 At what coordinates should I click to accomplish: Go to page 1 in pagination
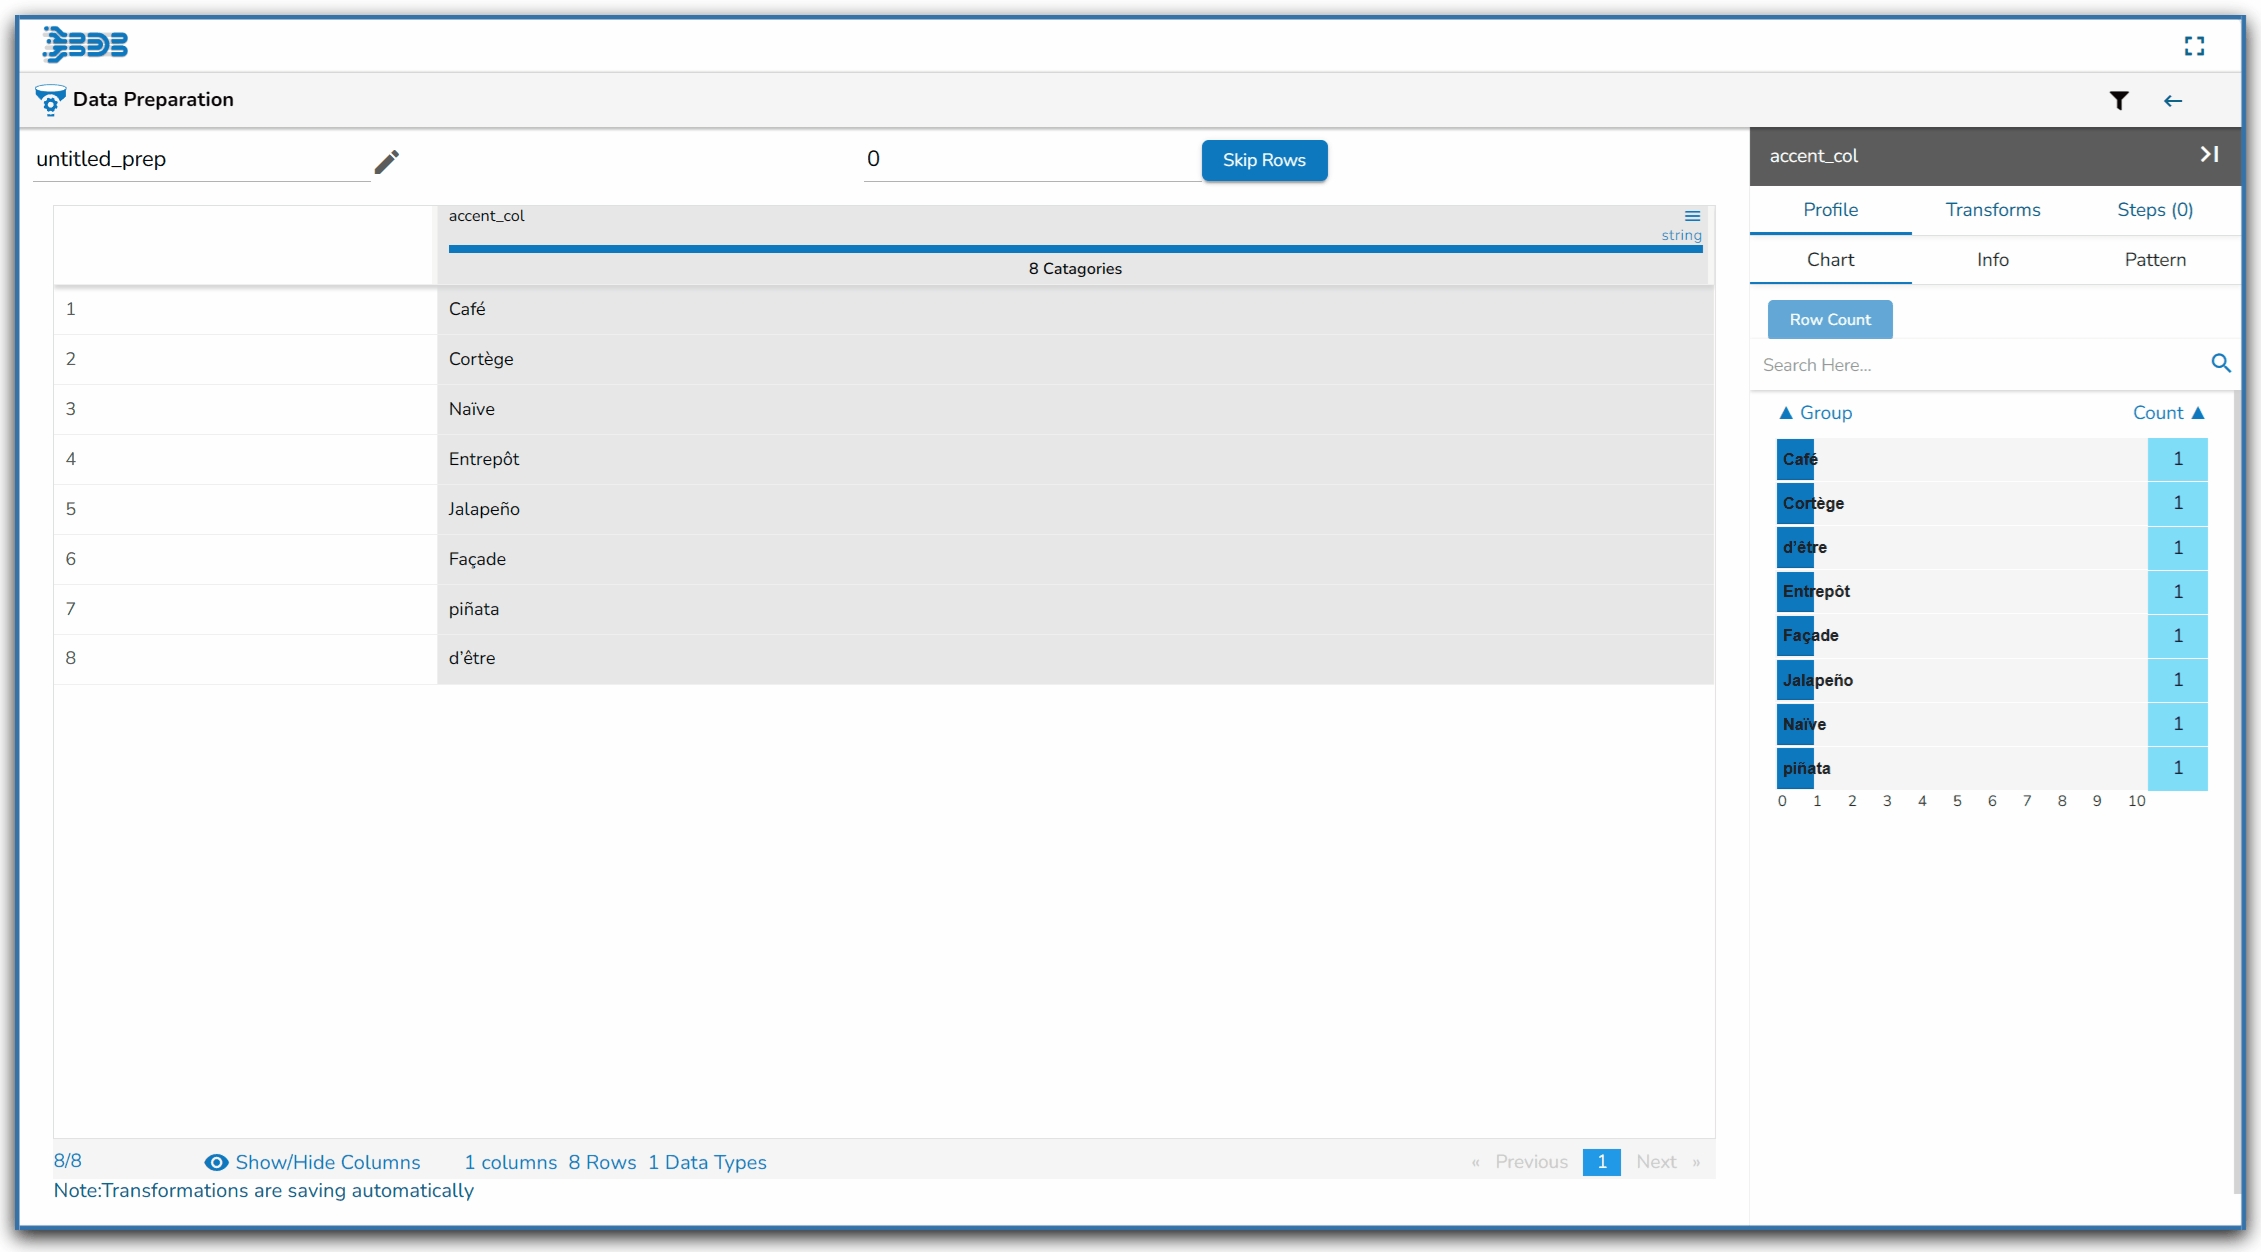click(1601, 1162)
